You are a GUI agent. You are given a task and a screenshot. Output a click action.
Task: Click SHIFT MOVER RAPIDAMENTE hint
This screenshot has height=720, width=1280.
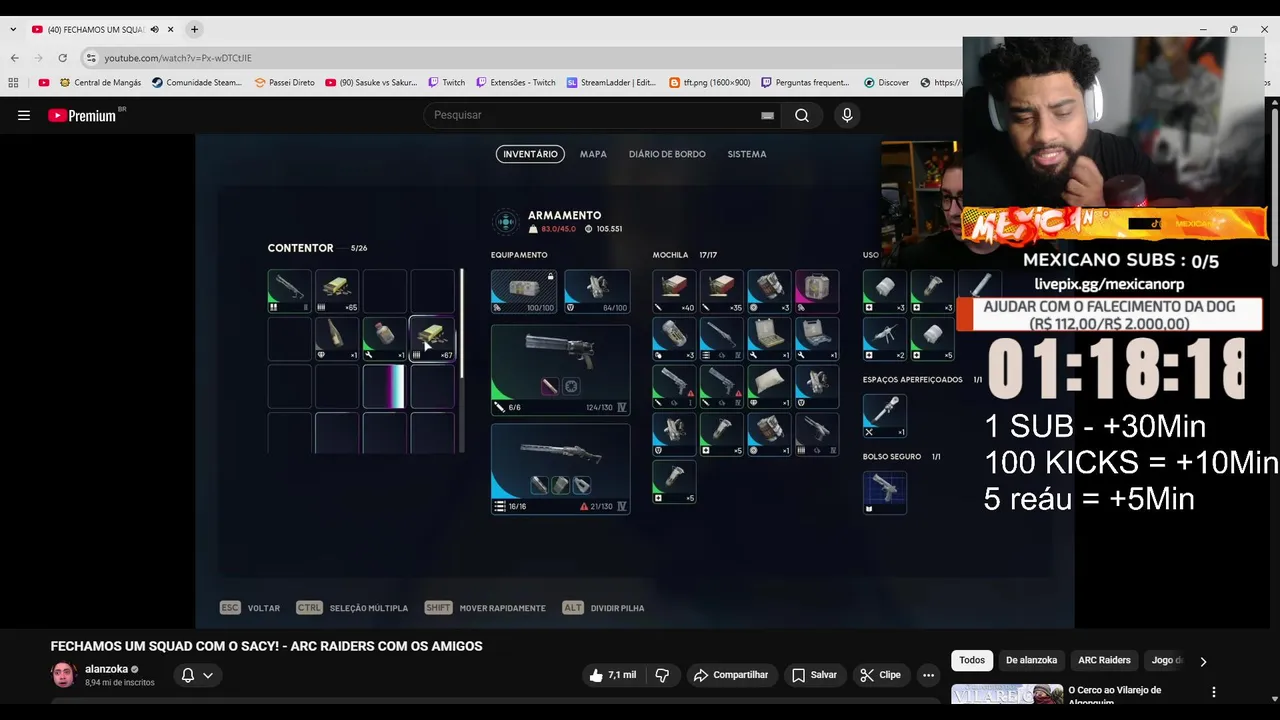pos(485,608)
